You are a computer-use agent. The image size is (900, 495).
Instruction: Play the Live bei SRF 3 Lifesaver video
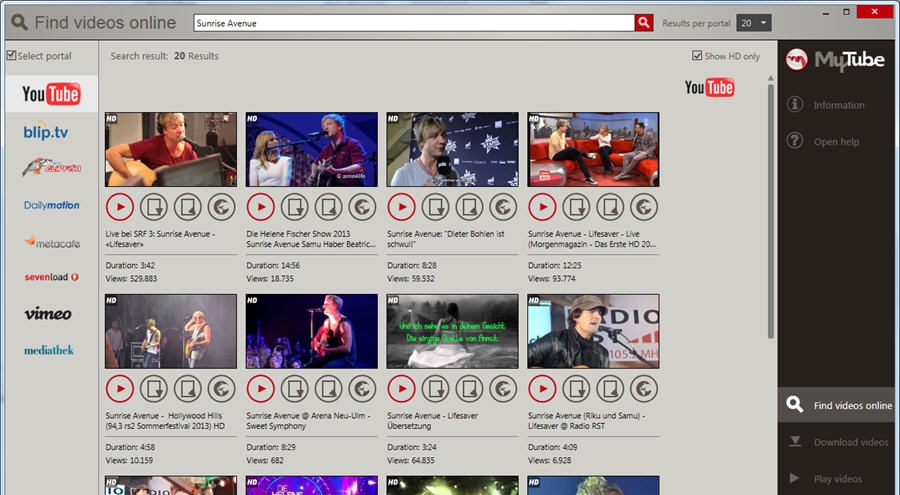(x=119, y=206)
